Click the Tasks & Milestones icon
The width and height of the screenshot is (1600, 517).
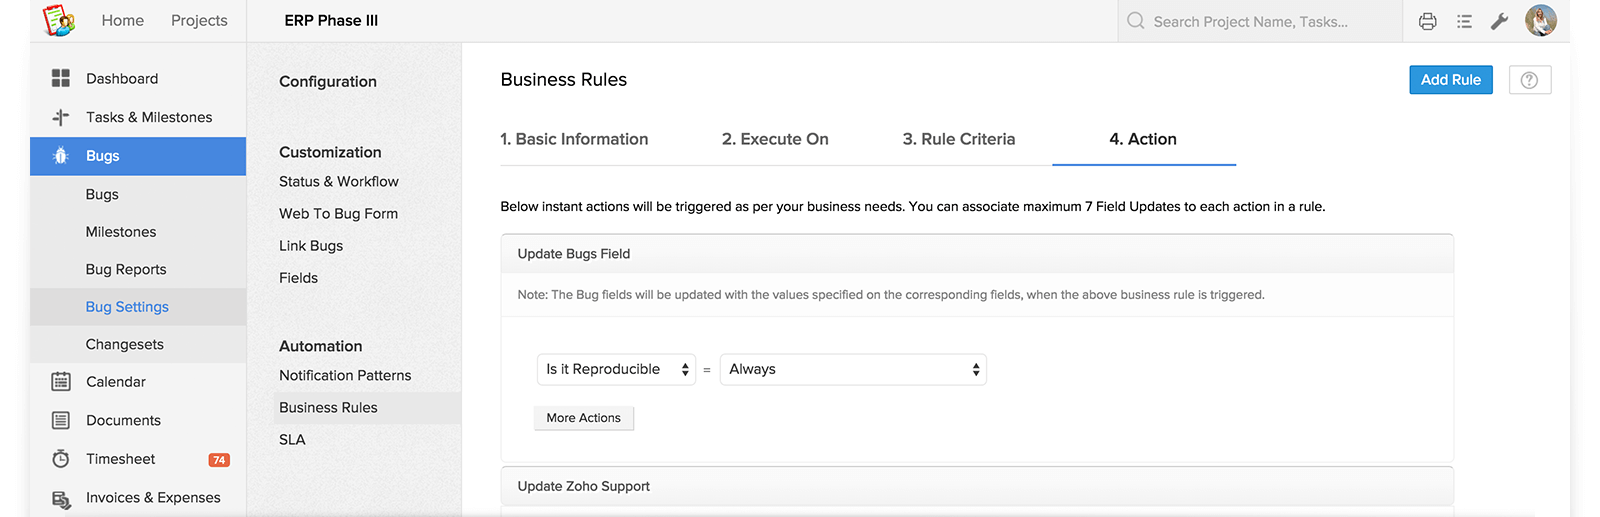(x=61, y=117)
